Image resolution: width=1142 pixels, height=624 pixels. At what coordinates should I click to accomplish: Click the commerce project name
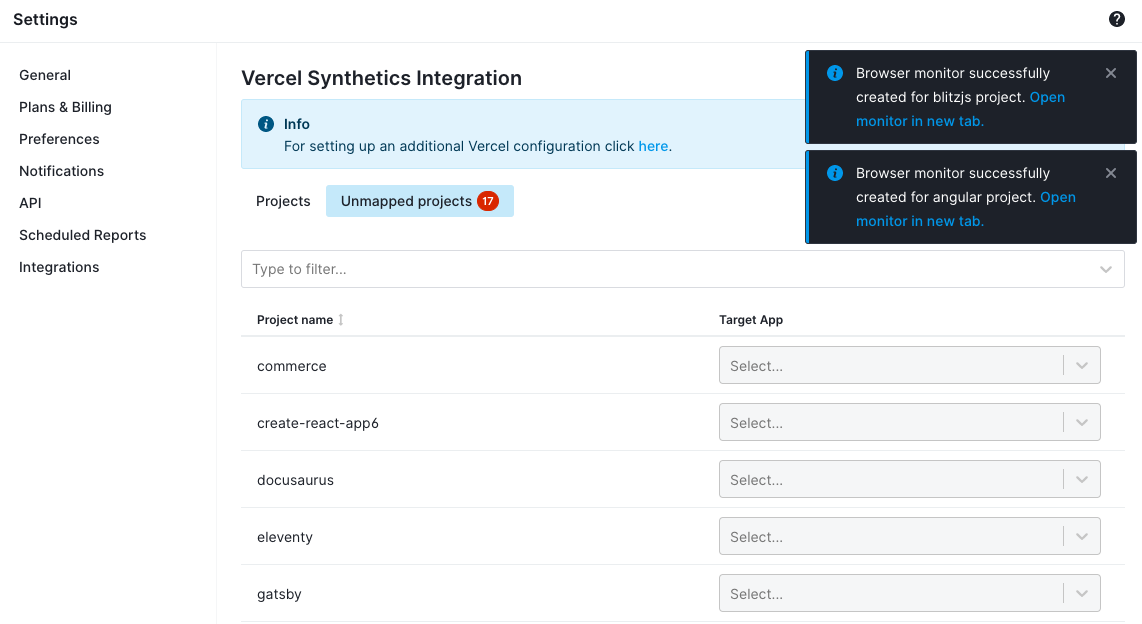[x=291, y=366]
